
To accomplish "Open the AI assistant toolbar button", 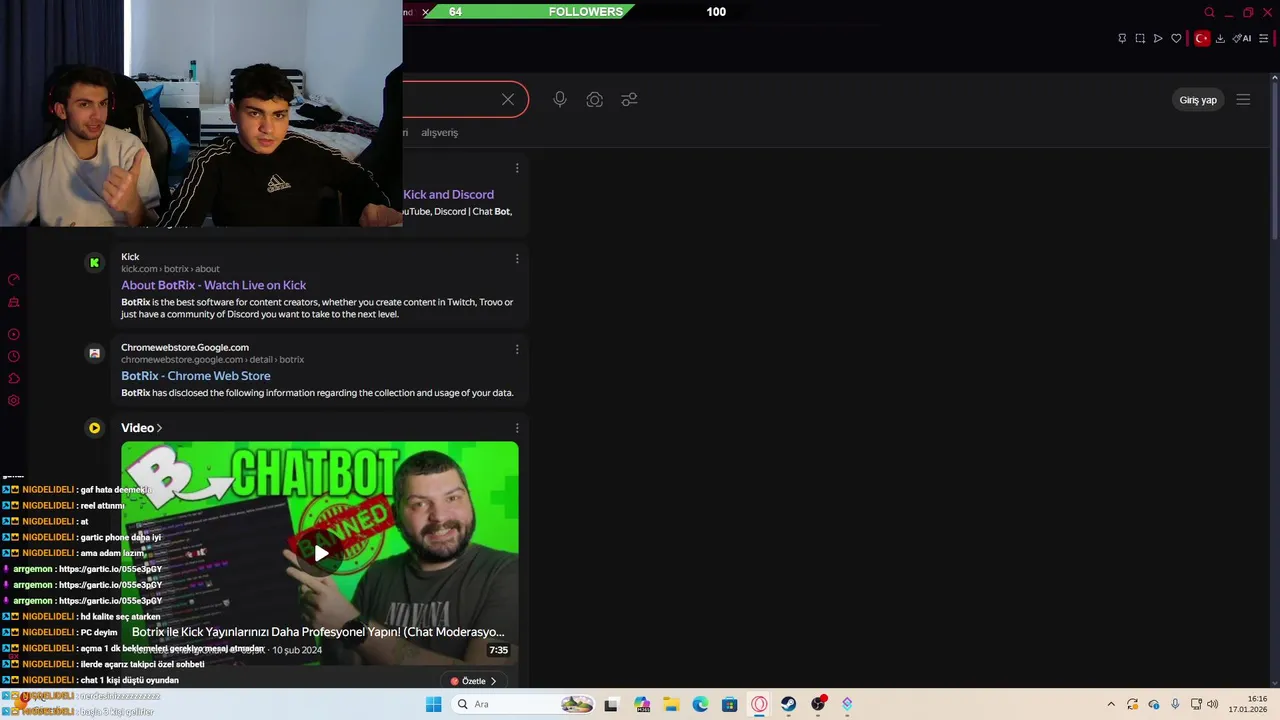I will 1241,38.
